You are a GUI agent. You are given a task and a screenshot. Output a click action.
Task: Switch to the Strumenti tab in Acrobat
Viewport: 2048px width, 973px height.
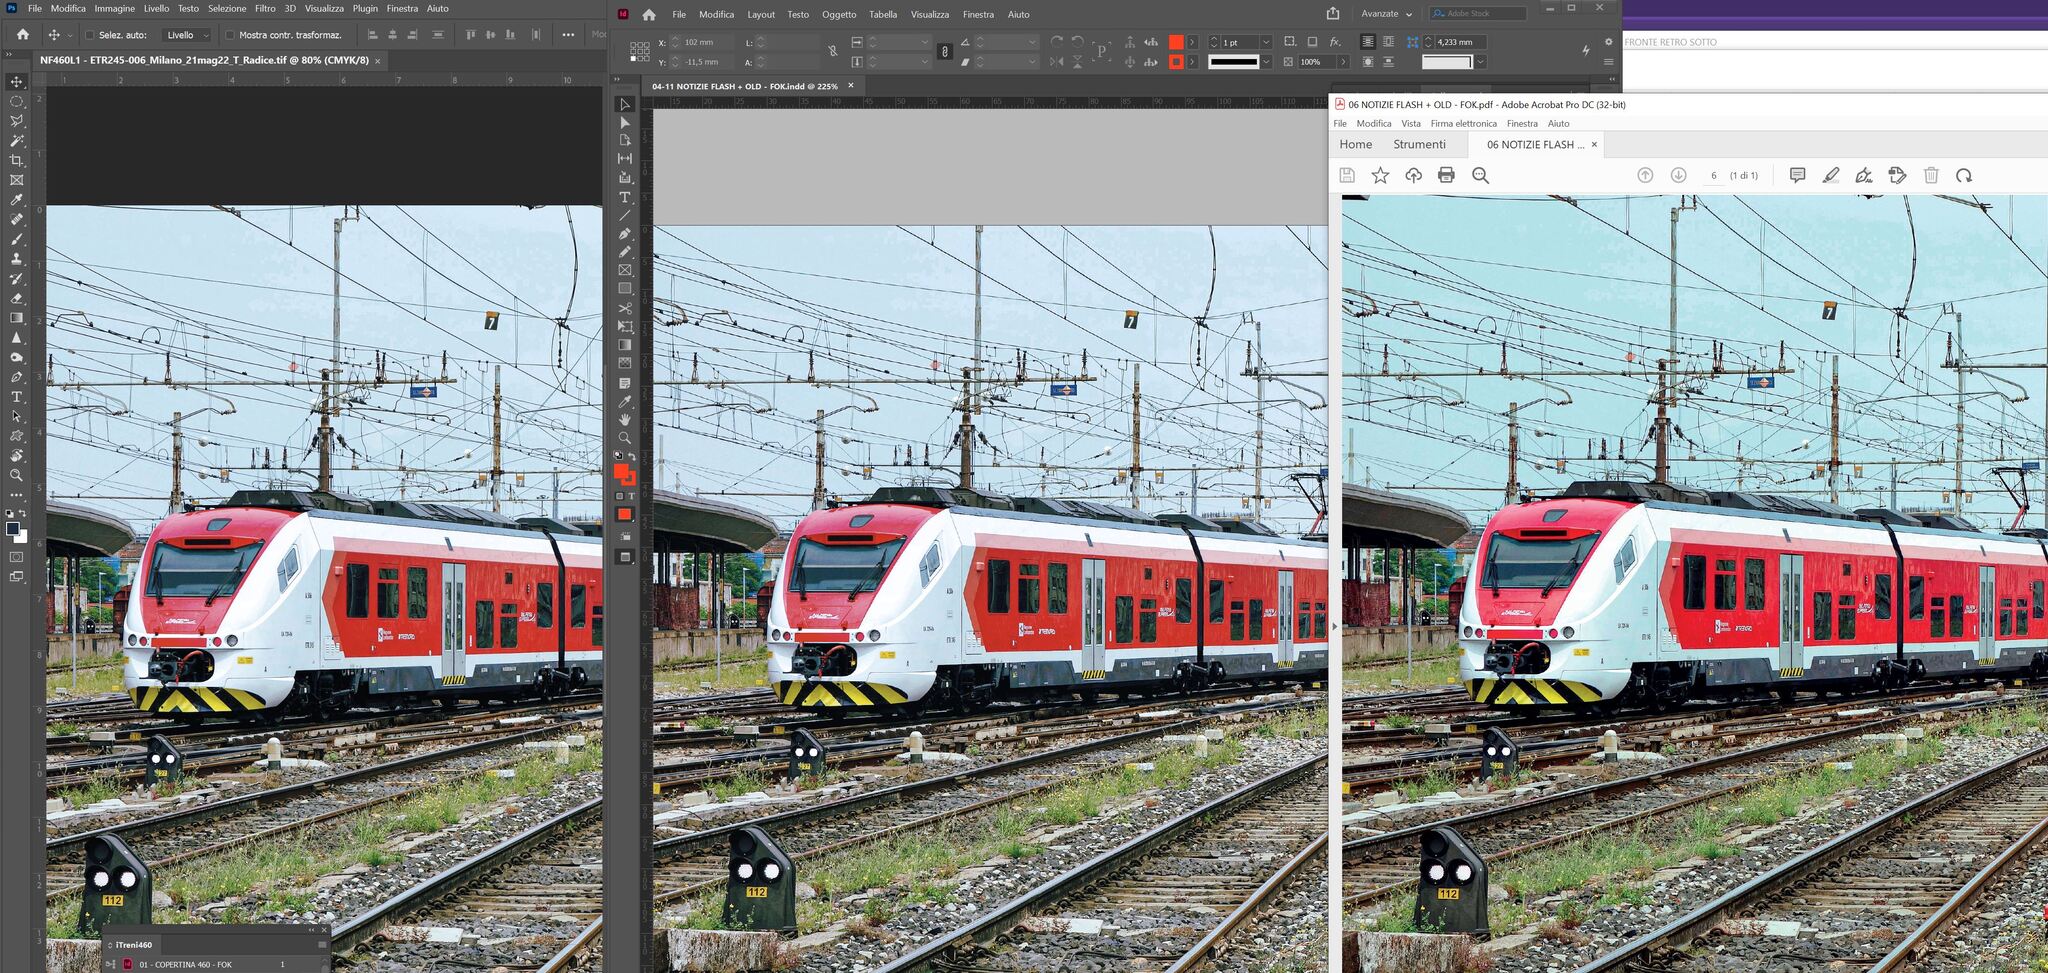coord(1420,144)
